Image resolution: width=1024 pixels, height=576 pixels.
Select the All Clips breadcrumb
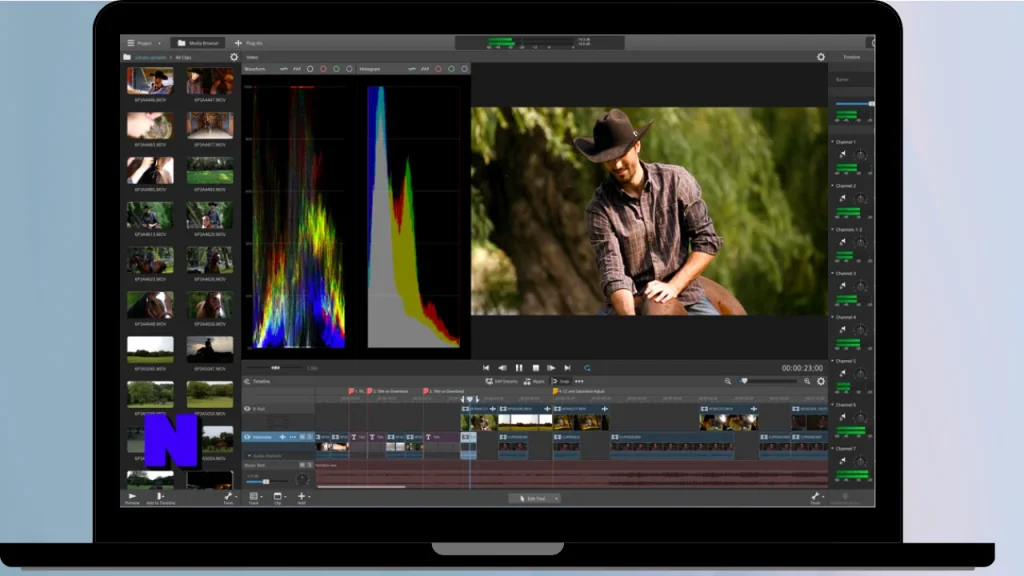pyautogui.click(x=183, y=57)
